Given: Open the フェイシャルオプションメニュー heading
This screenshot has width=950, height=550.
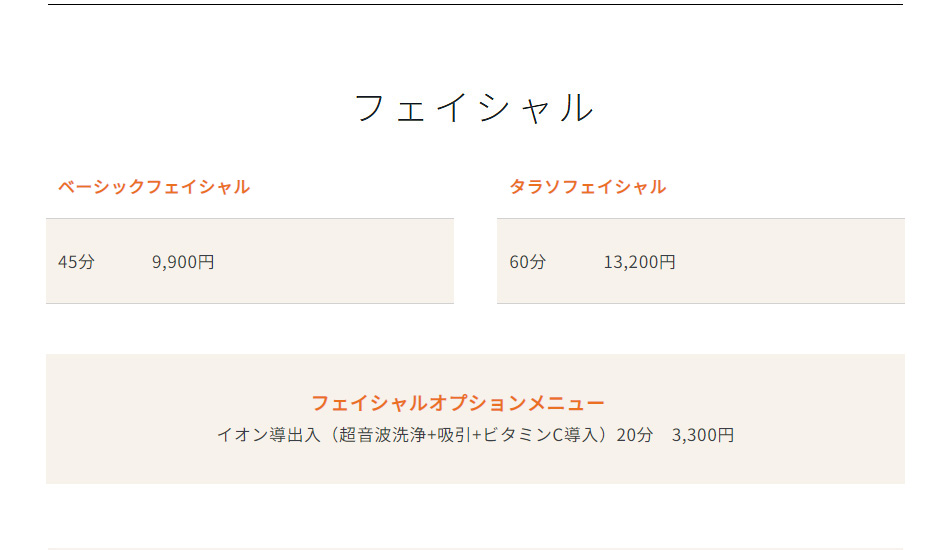Looking at the screenshot, I should coord(458,403).
